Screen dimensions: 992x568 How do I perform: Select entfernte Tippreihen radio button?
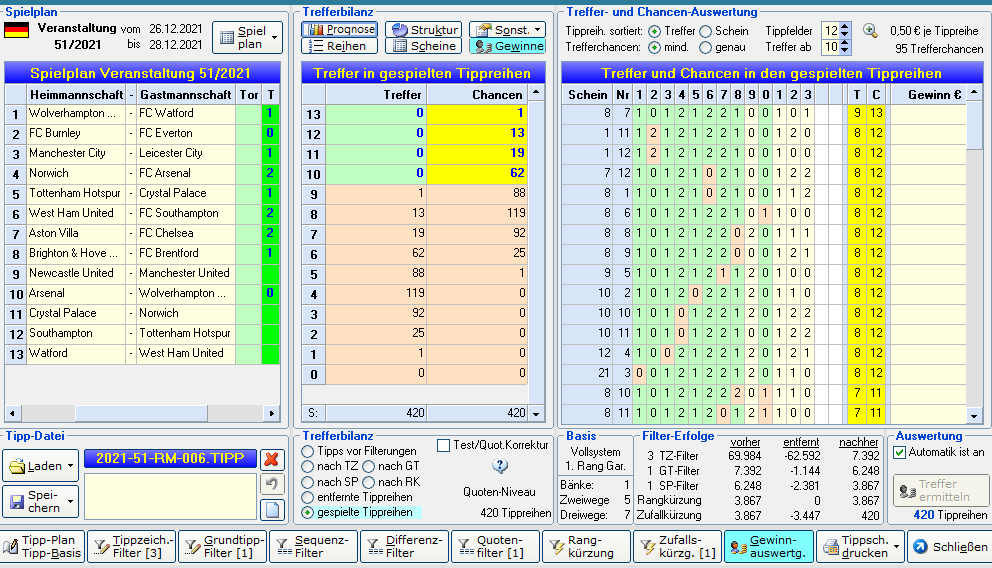click(x=307, y=497)
